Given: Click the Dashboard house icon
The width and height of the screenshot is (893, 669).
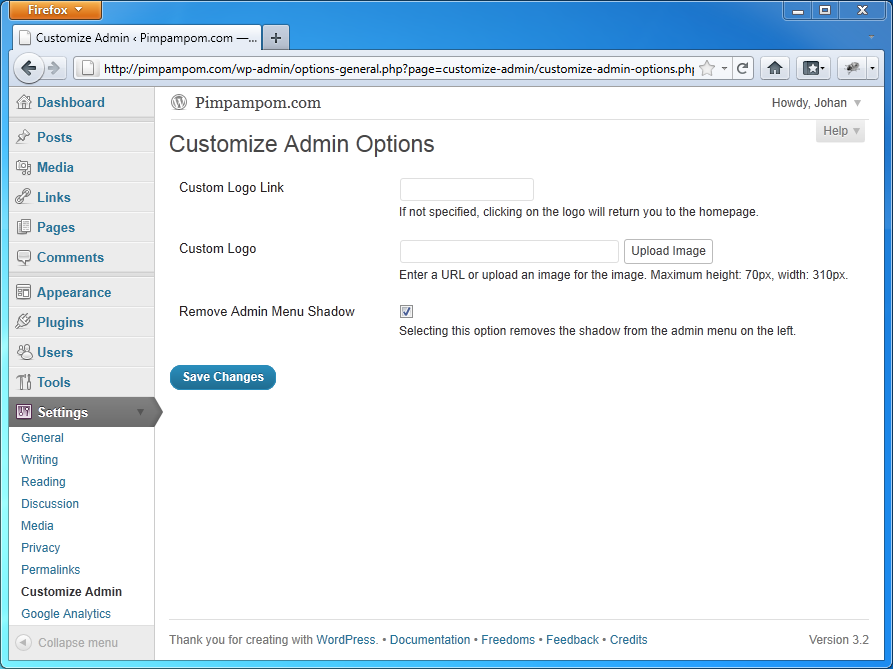Looking at the screenshot, I should pyautogui.click(x=24, y=102).
